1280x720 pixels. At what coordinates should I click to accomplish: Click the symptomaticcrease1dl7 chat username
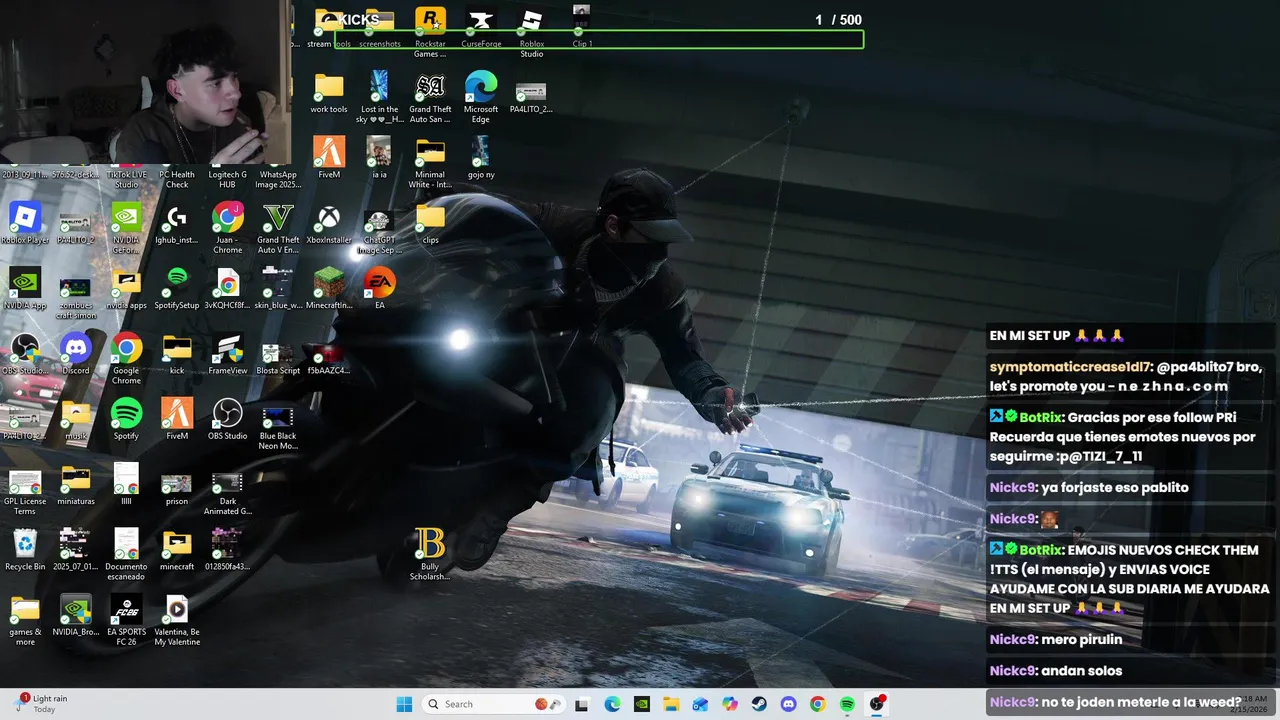(1070, 367)
